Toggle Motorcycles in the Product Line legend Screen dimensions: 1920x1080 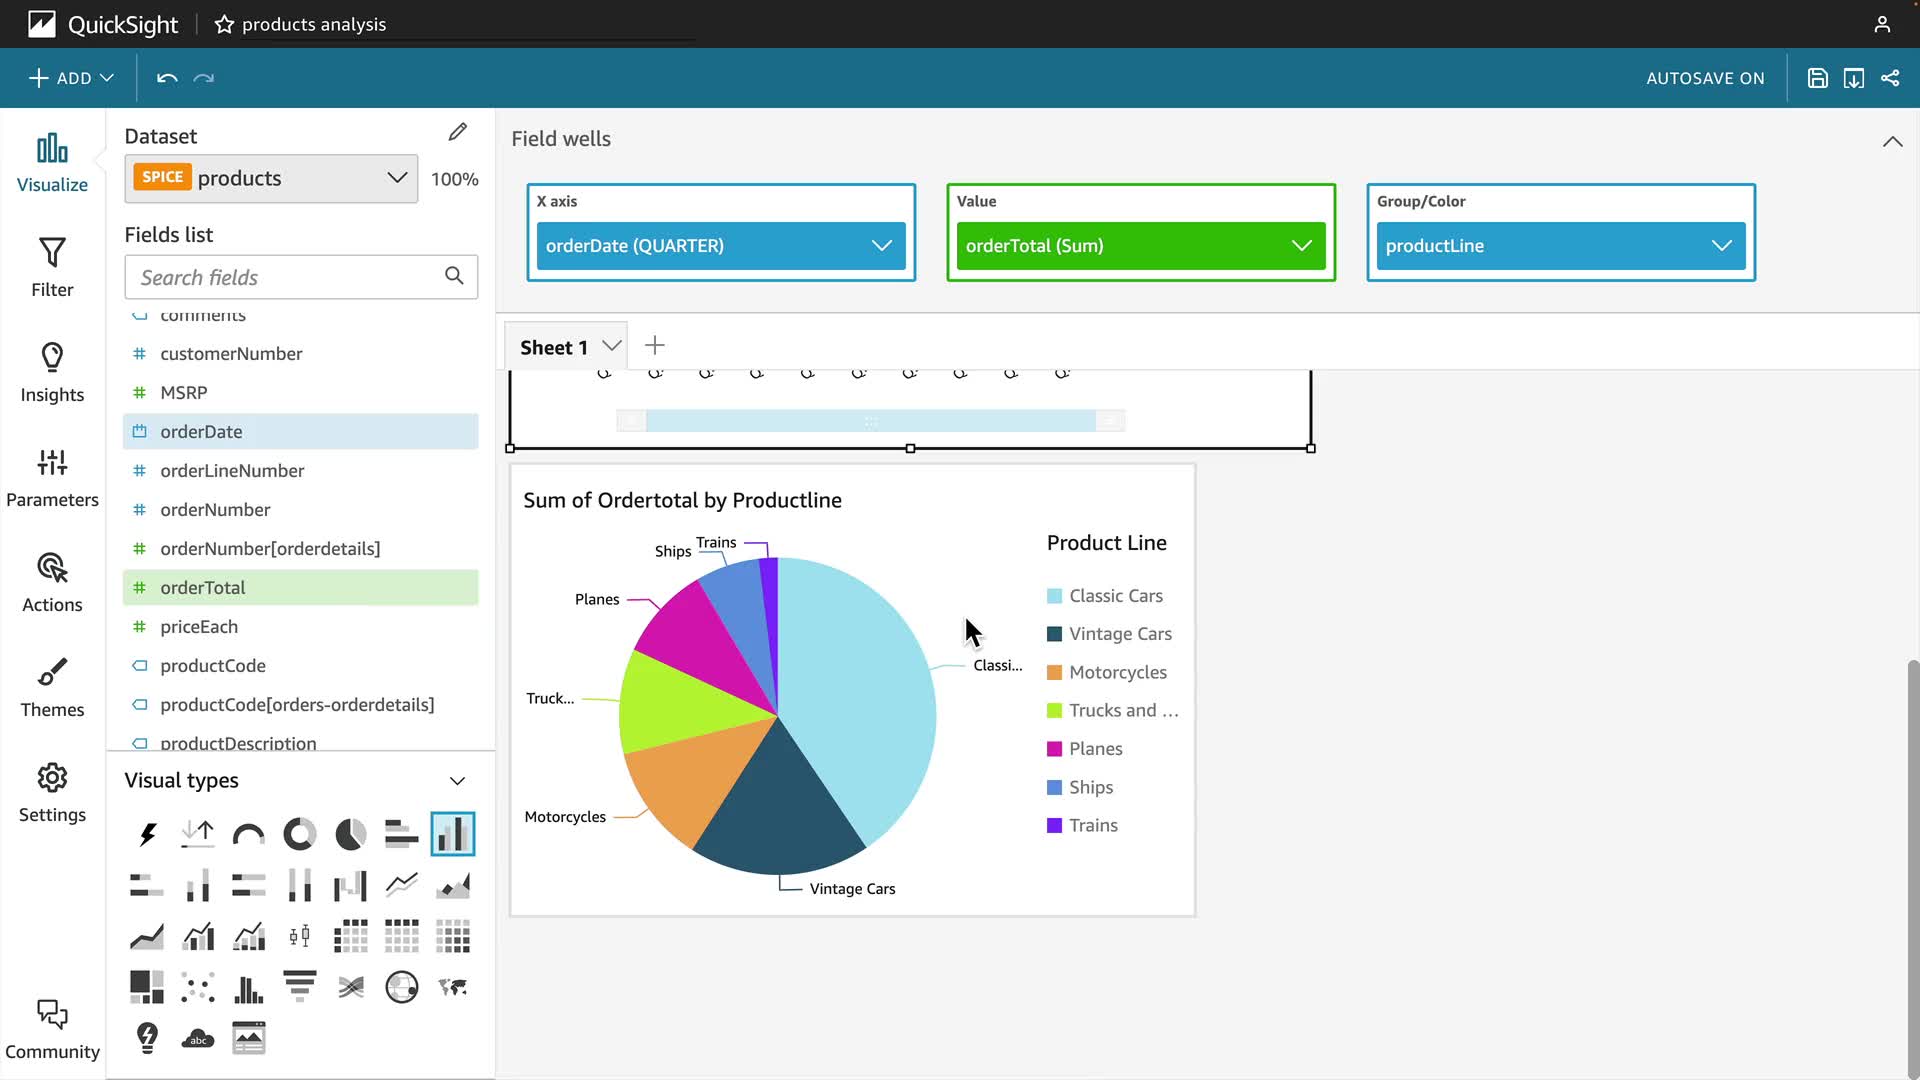(1117, 672)
